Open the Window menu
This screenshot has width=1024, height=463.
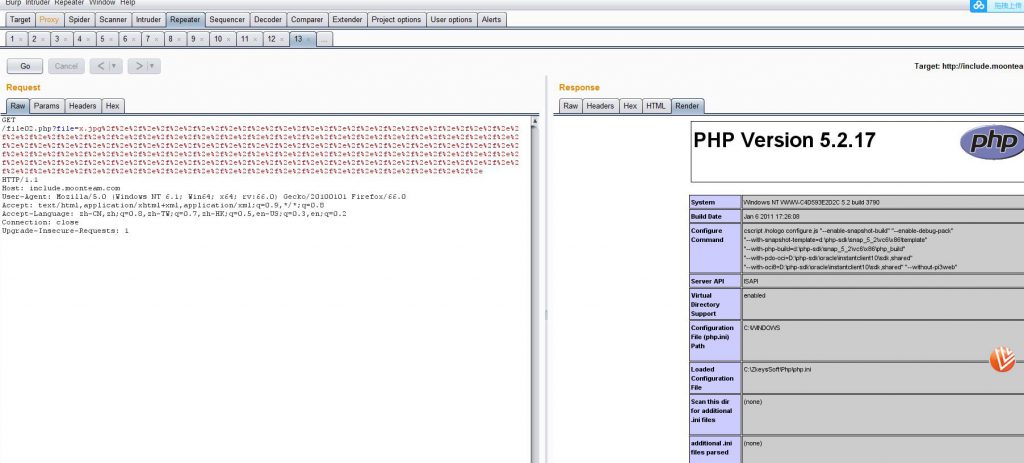point(102,3)
